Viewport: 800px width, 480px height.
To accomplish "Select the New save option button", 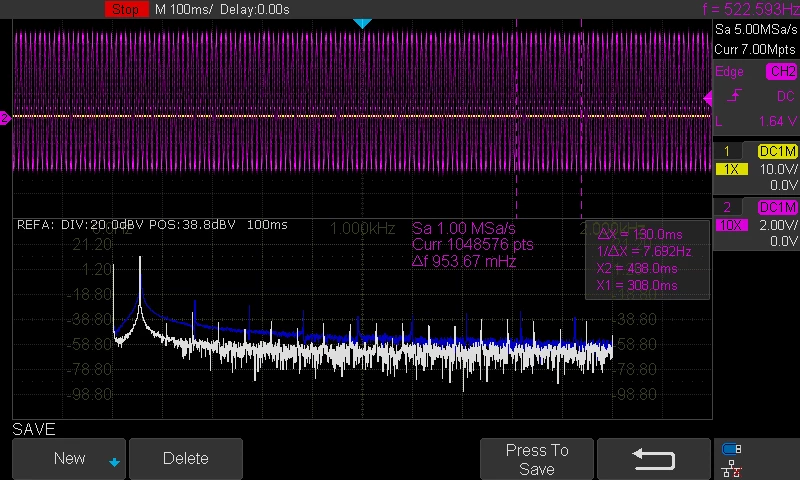I will pyautogui.click(x=69, y=459).
